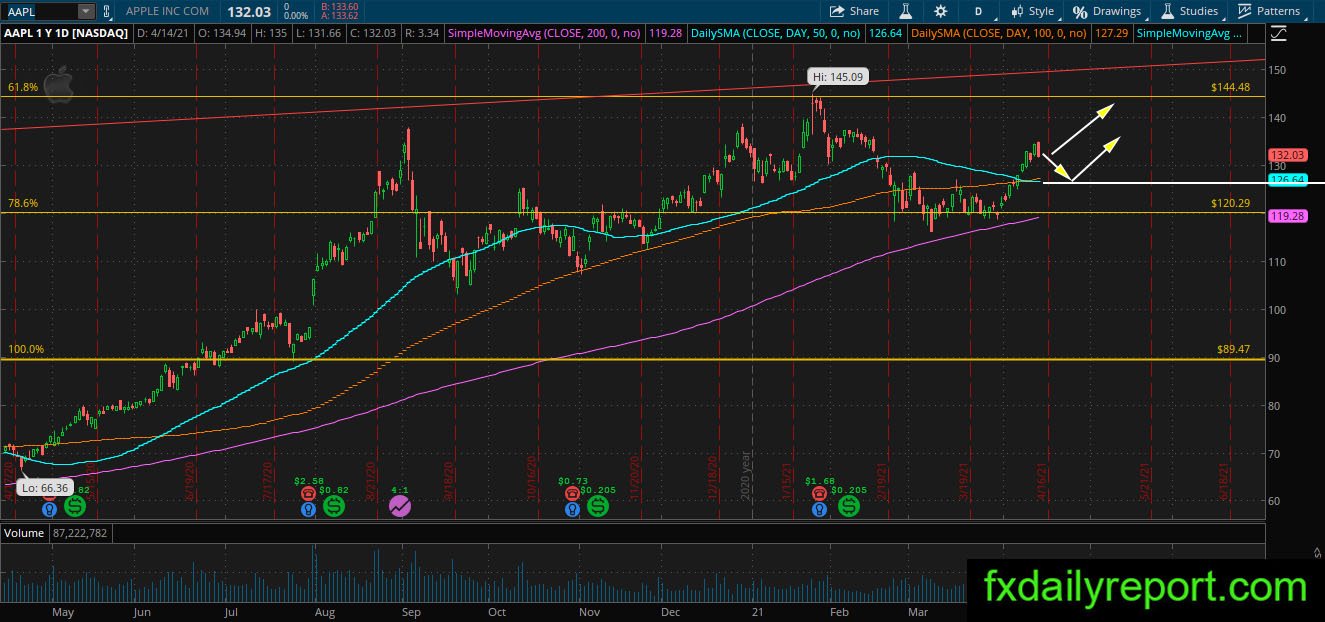Open the Style menu
The image size is (1325, 622).
pyautogui.click(x=1032, y=11)
